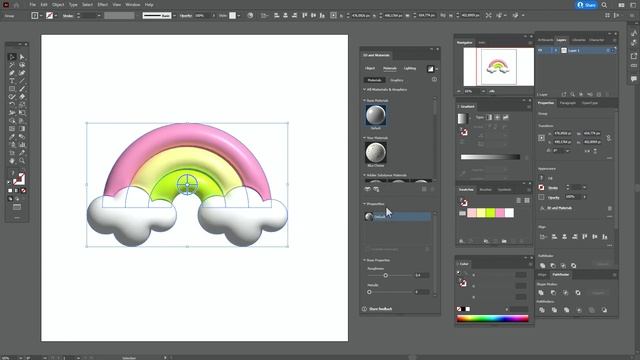Click Unite in Pathfinder shape modes

pos(541,293)
